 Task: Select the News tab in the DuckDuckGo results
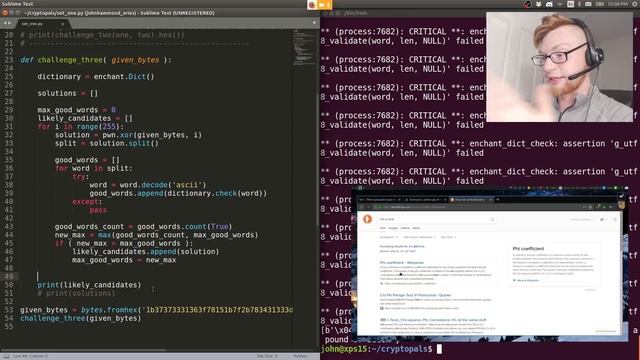point(416,228)
